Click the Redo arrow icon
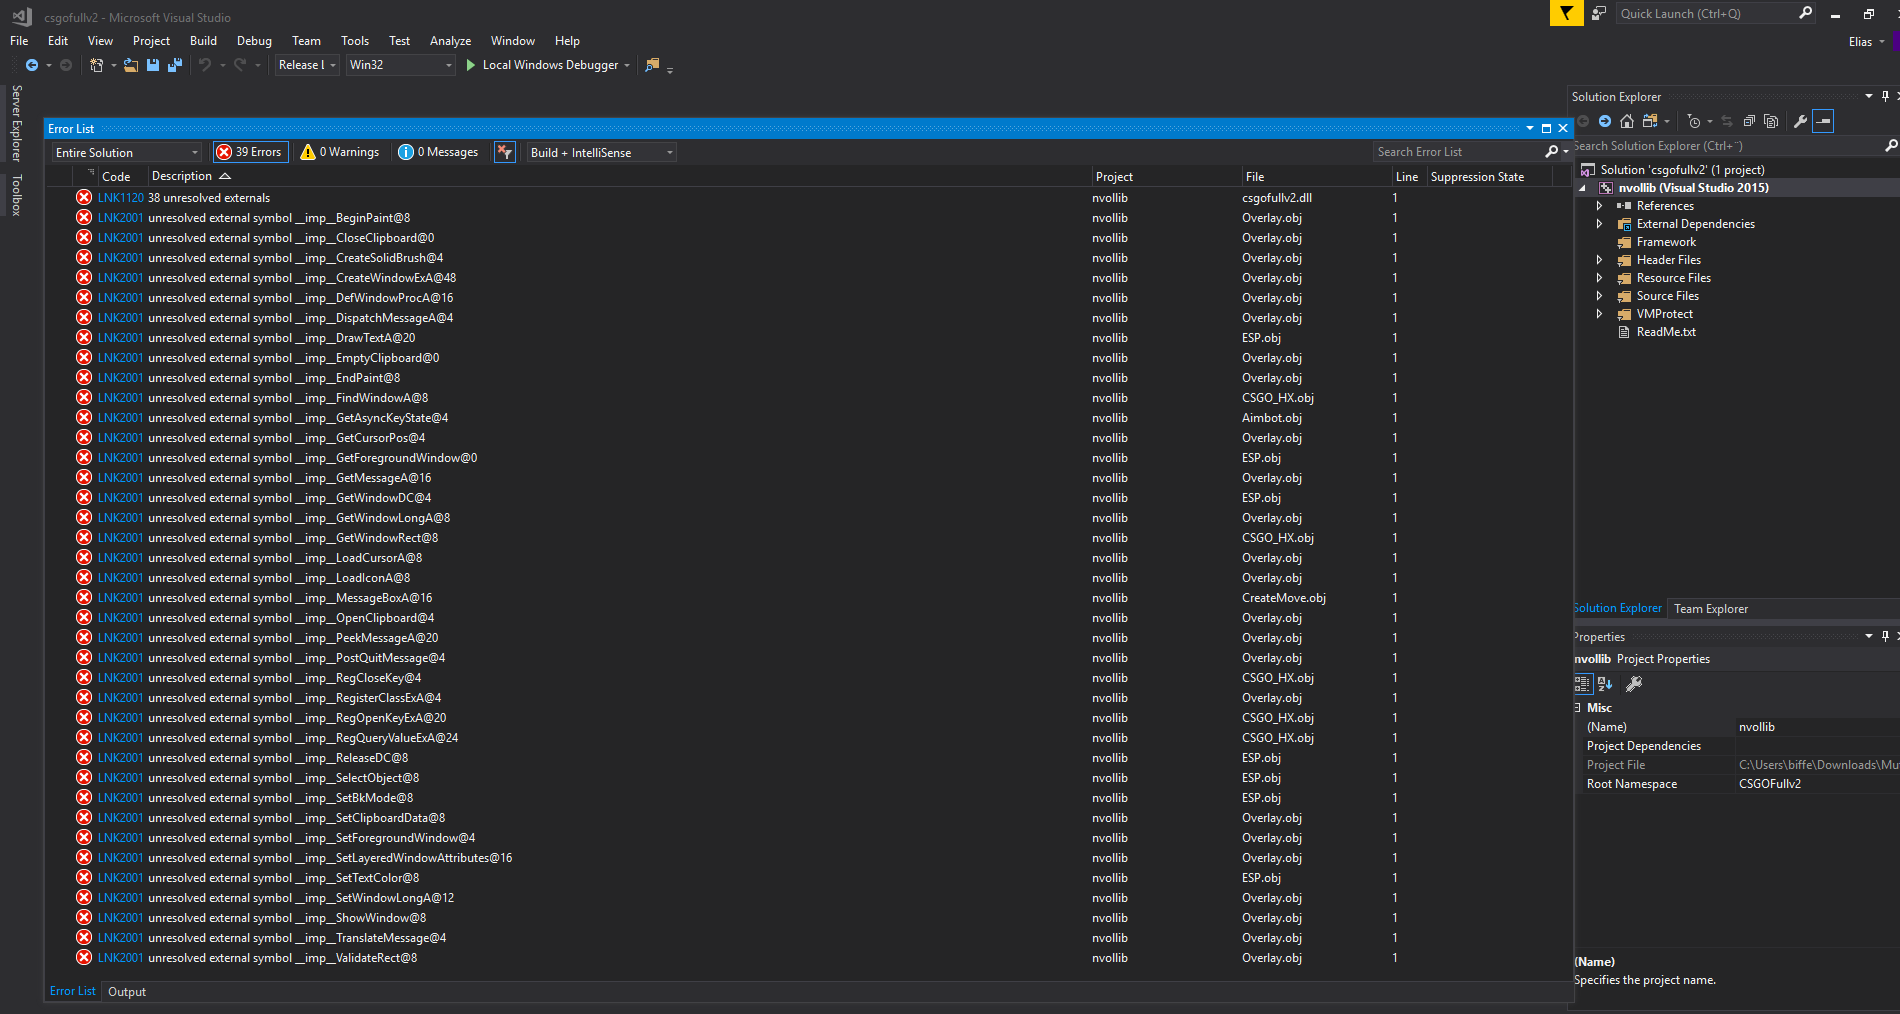1900x1014 pixels. click(x=240, y=65)
